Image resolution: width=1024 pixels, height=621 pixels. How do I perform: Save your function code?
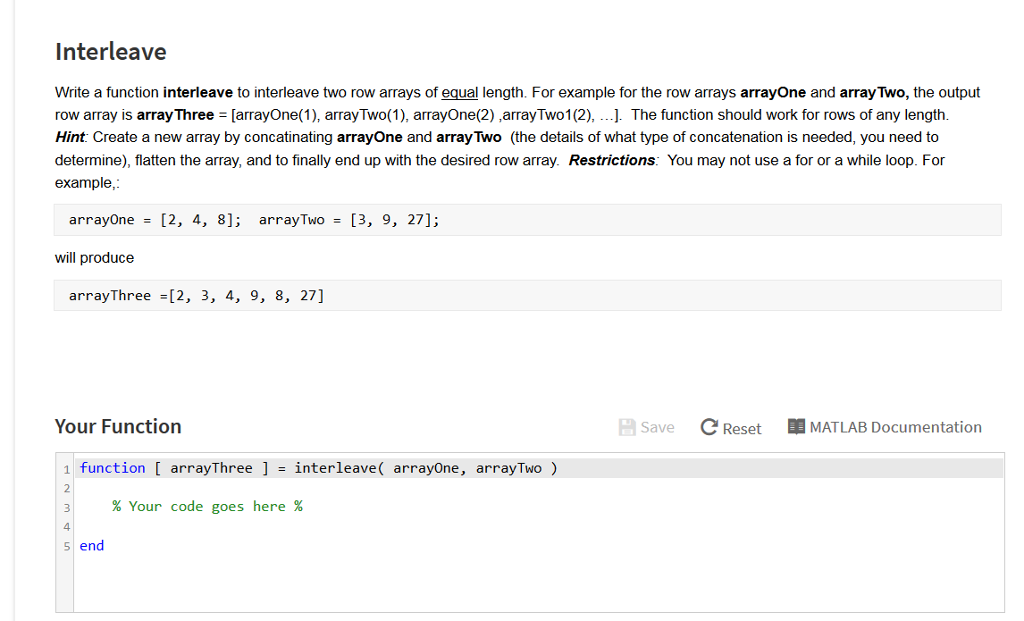pyautogui.click(x=647, y=427)
